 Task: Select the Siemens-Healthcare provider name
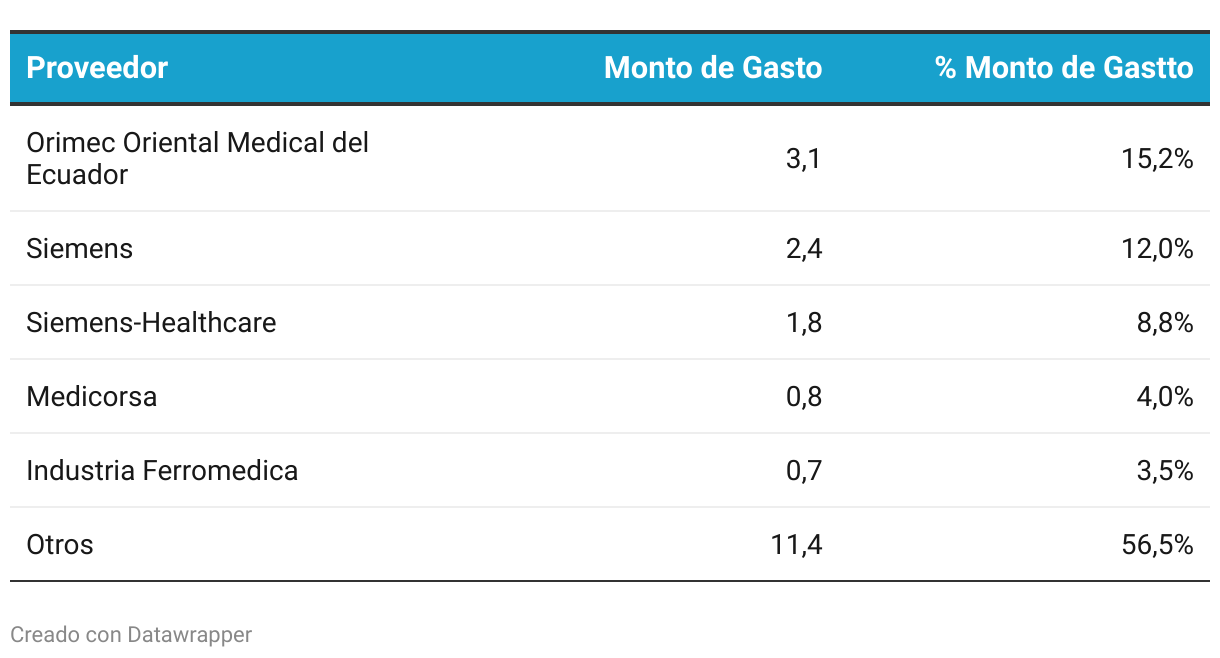pyautogui.click(x=151, y=322)
